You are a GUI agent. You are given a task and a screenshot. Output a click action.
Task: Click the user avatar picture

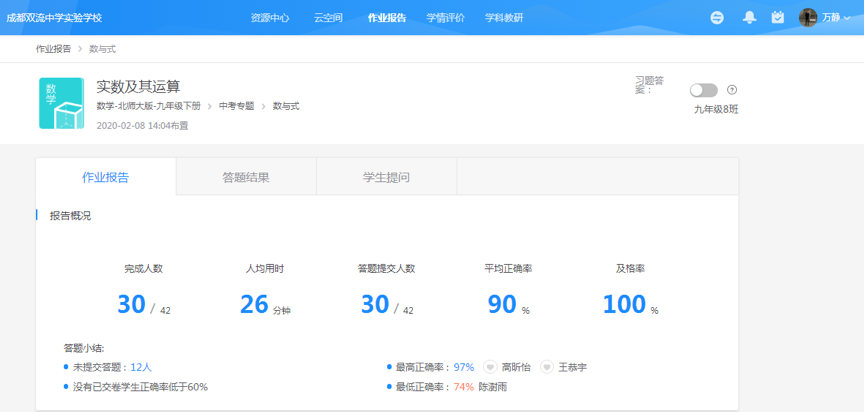pos(808,18)
